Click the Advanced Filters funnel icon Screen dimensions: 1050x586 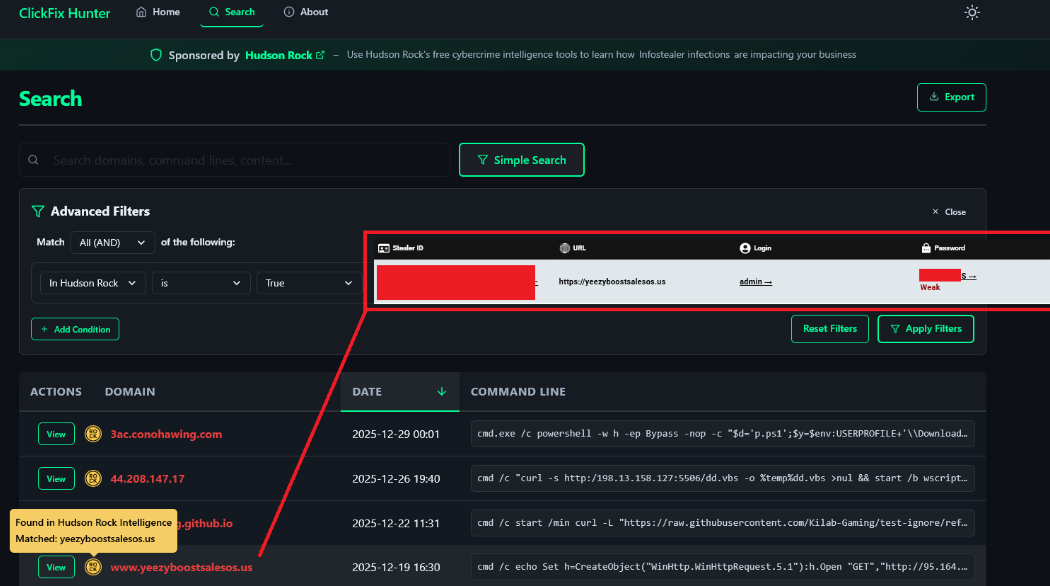(38, 211)
